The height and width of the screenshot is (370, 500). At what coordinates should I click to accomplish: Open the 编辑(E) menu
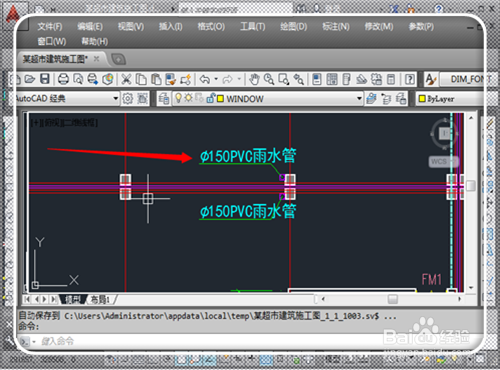90,27
